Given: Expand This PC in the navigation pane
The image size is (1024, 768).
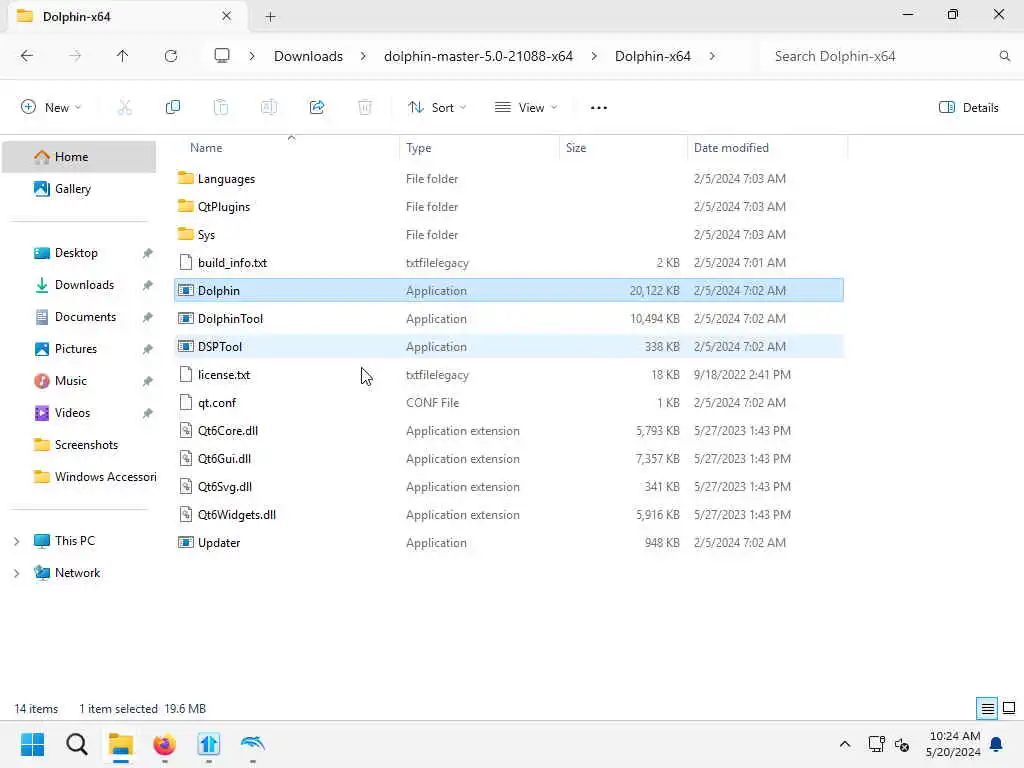Looking at the screenshot, I should [16, 541].
